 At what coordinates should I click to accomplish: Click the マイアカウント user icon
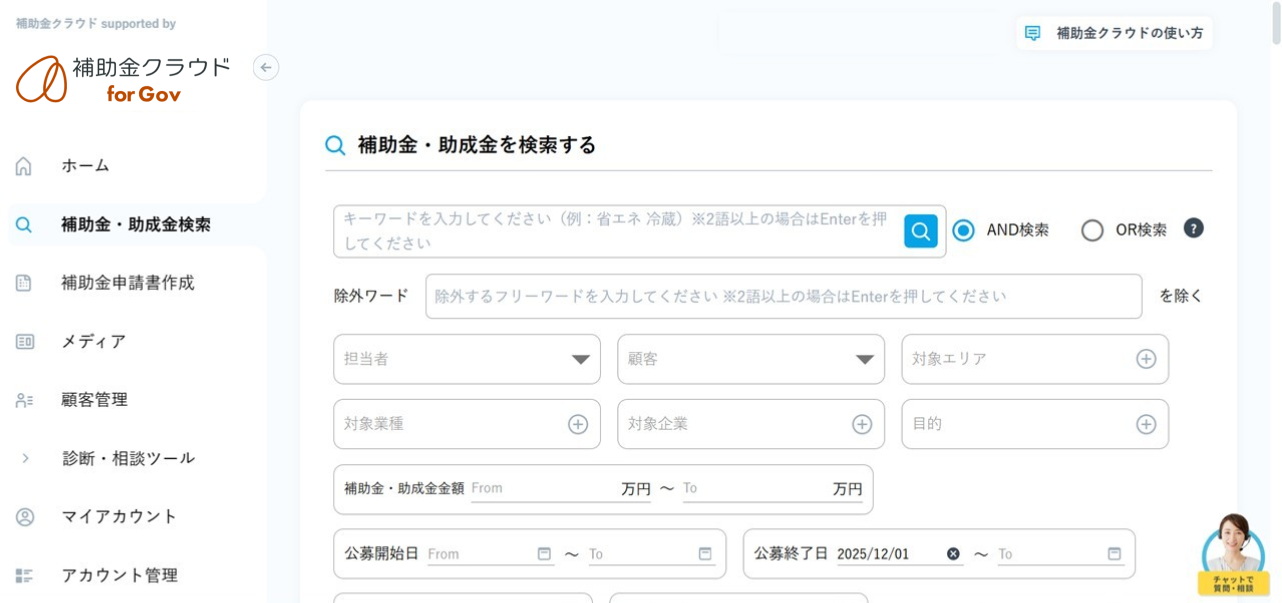tap(24, 517)
